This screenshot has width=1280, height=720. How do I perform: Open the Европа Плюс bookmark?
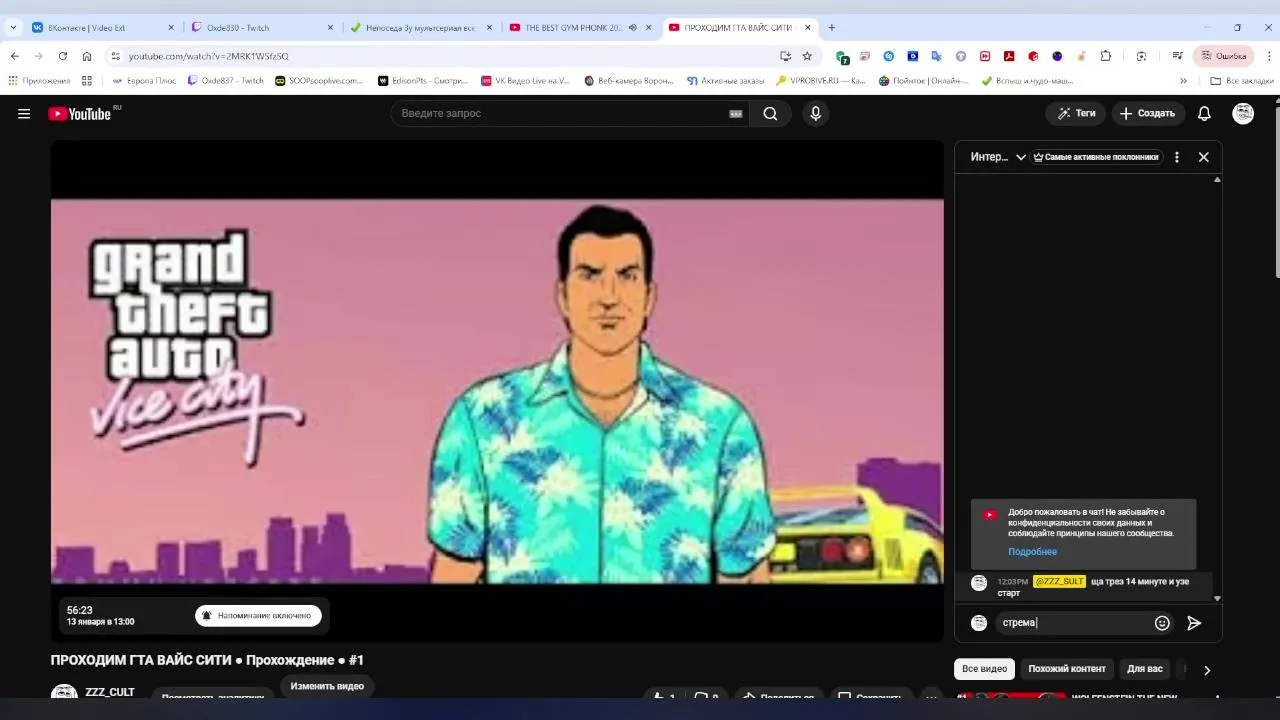pos(143,81)
